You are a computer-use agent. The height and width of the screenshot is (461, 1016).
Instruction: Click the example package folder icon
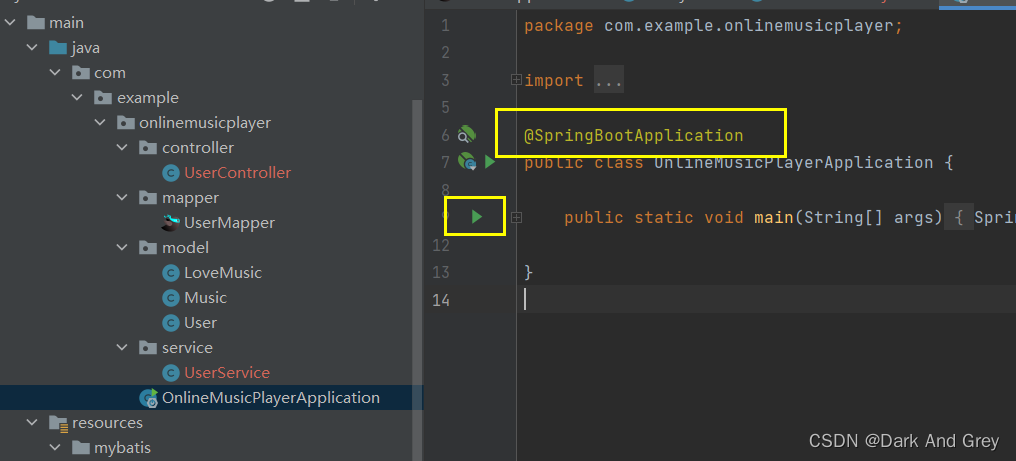click(x=103, y=98)
